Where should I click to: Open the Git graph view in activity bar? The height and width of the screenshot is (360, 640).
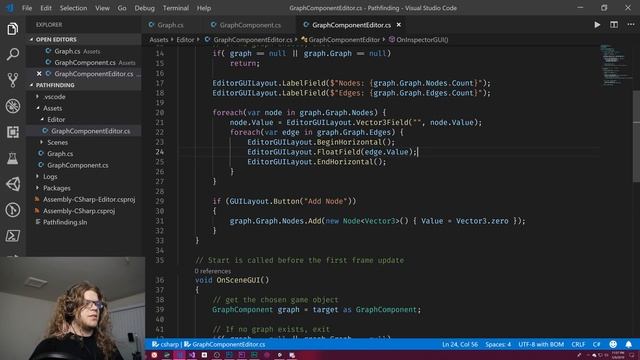pos(13,210)
